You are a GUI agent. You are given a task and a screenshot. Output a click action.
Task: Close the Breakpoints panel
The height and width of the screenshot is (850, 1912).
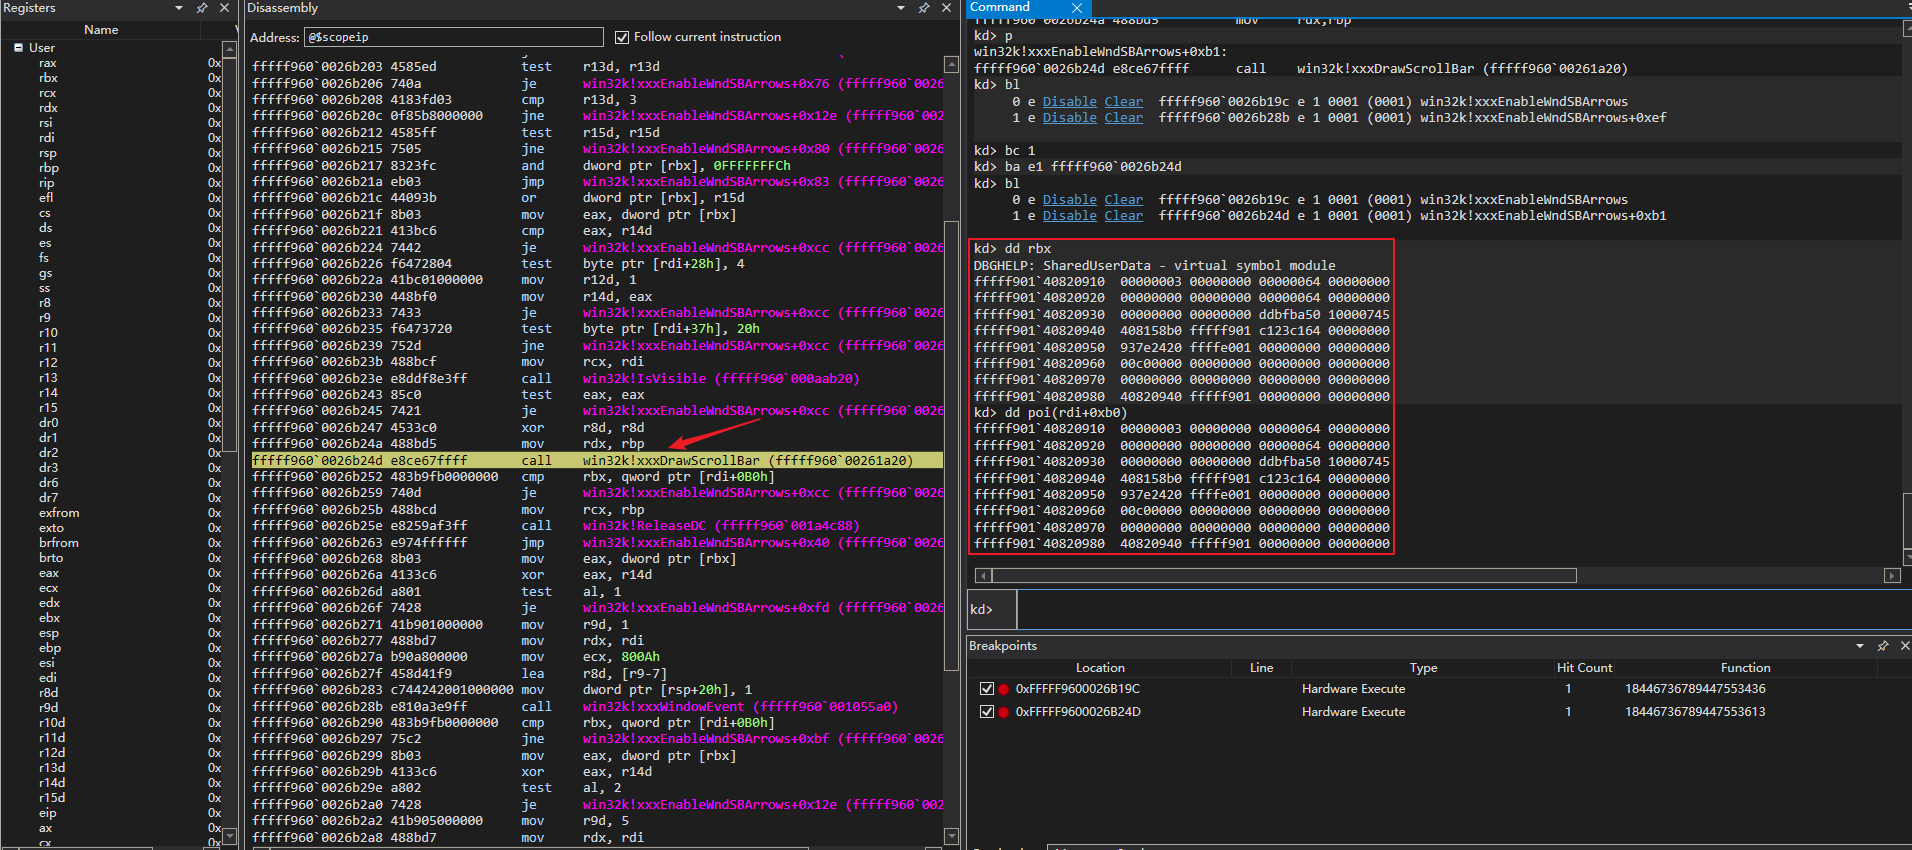(1905, 646)
